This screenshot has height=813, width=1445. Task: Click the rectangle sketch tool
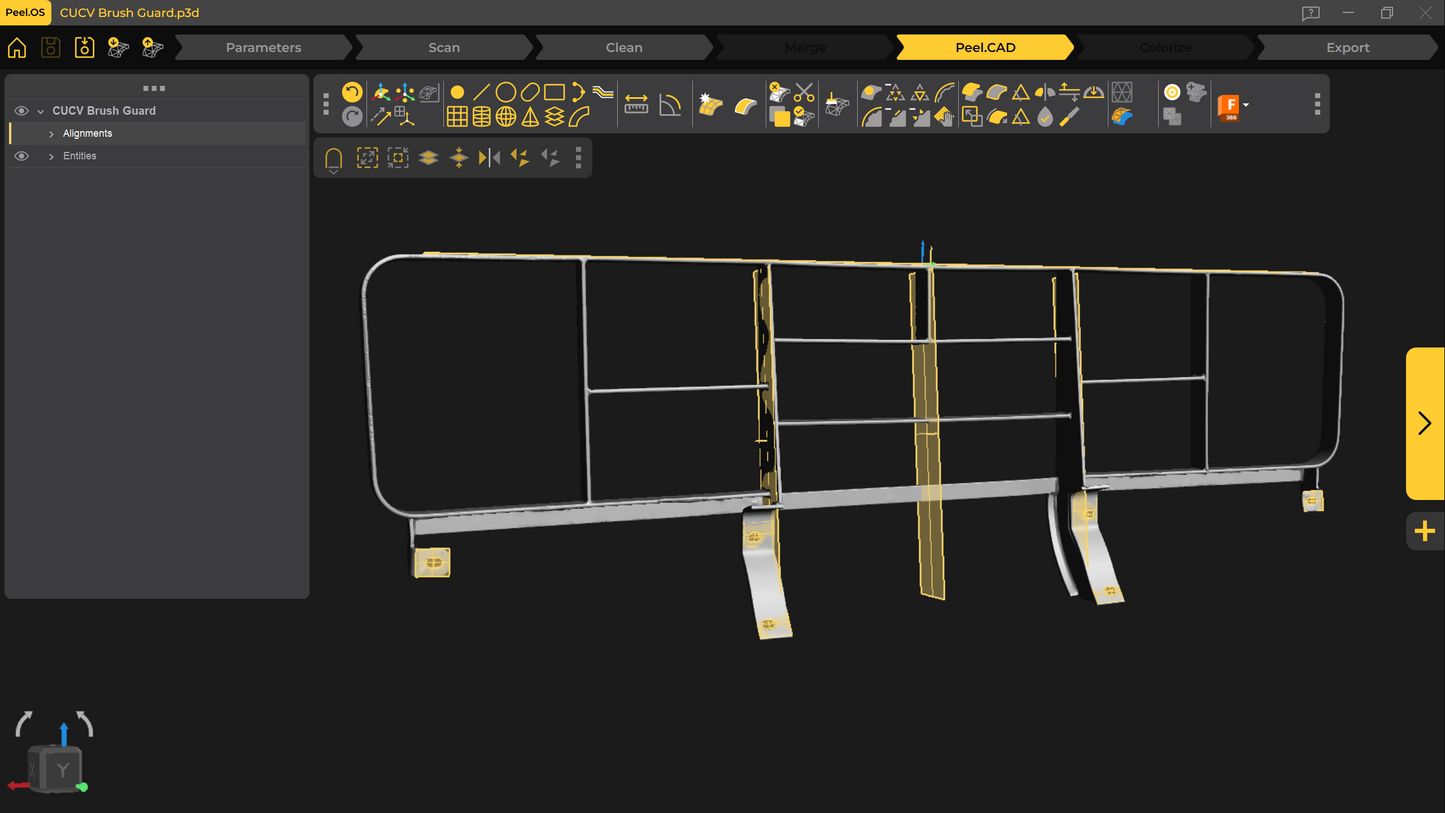coord(554,93)
